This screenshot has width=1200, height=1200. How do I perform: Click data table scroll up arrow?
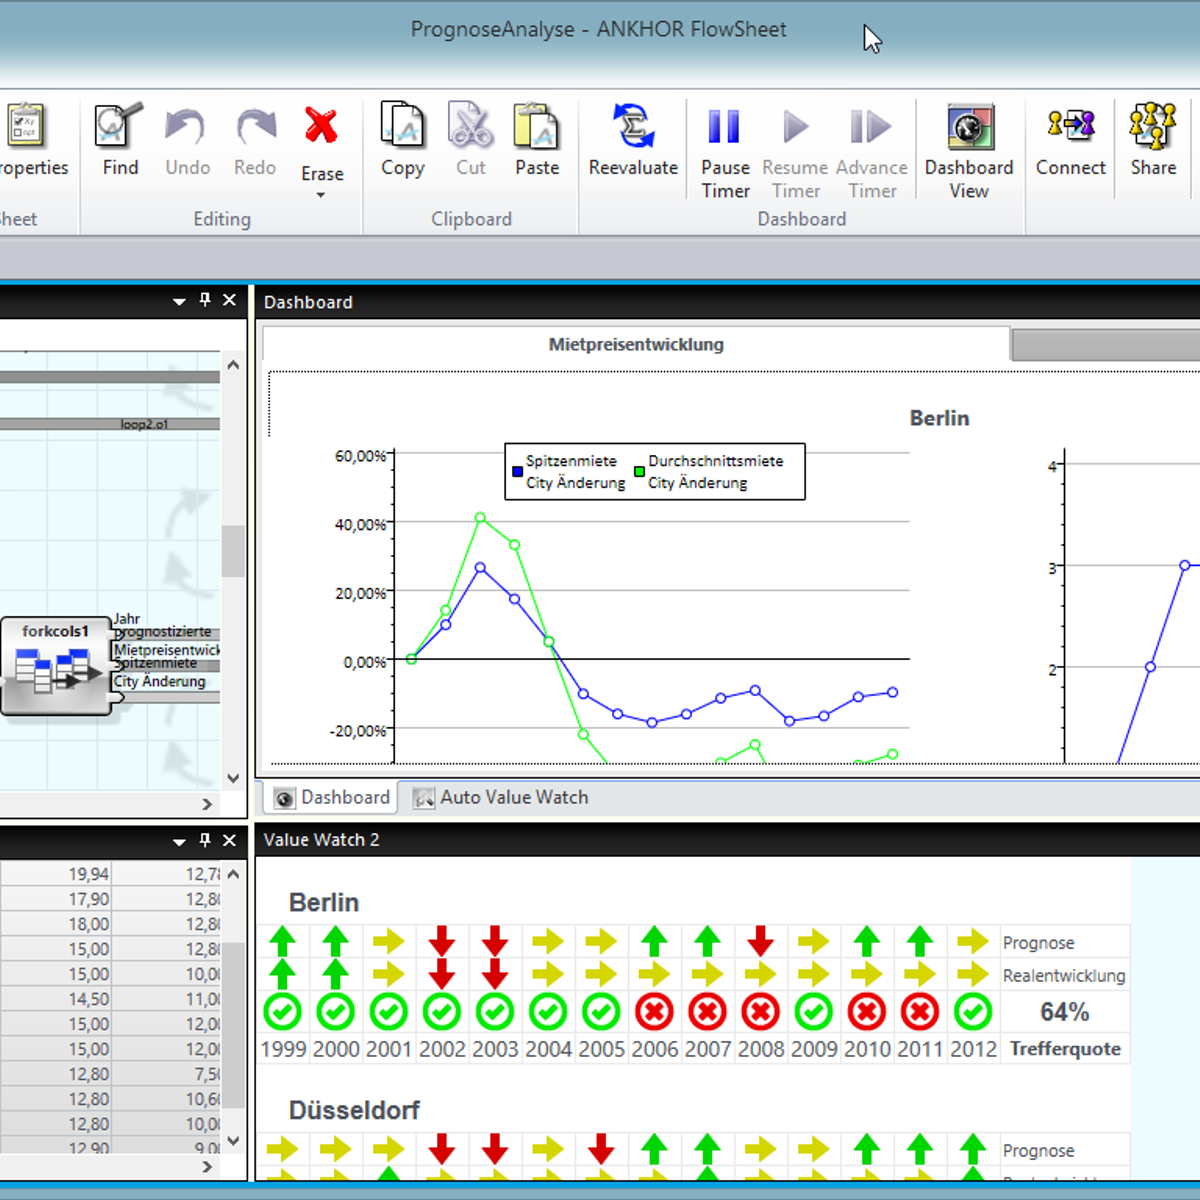coord(233,874)
